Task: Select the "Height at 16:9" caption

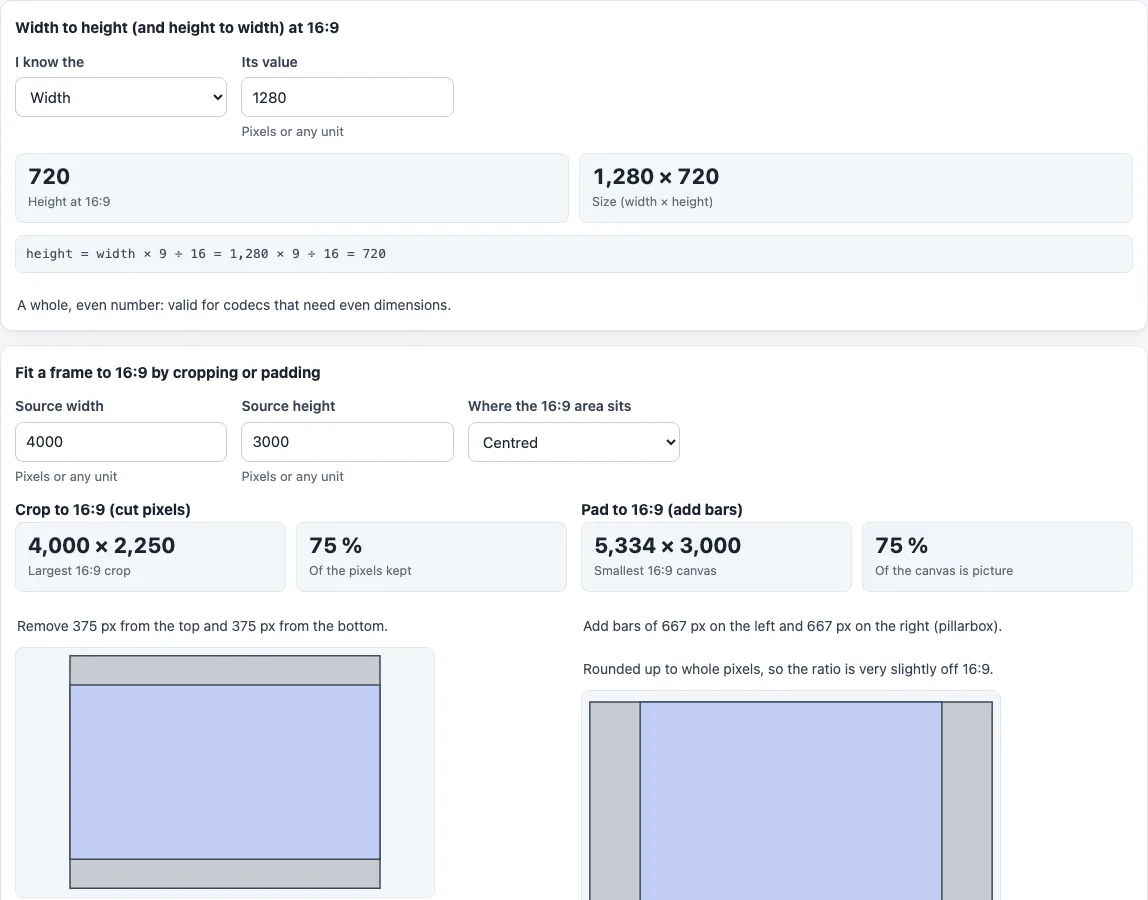Action: (70, 201)
